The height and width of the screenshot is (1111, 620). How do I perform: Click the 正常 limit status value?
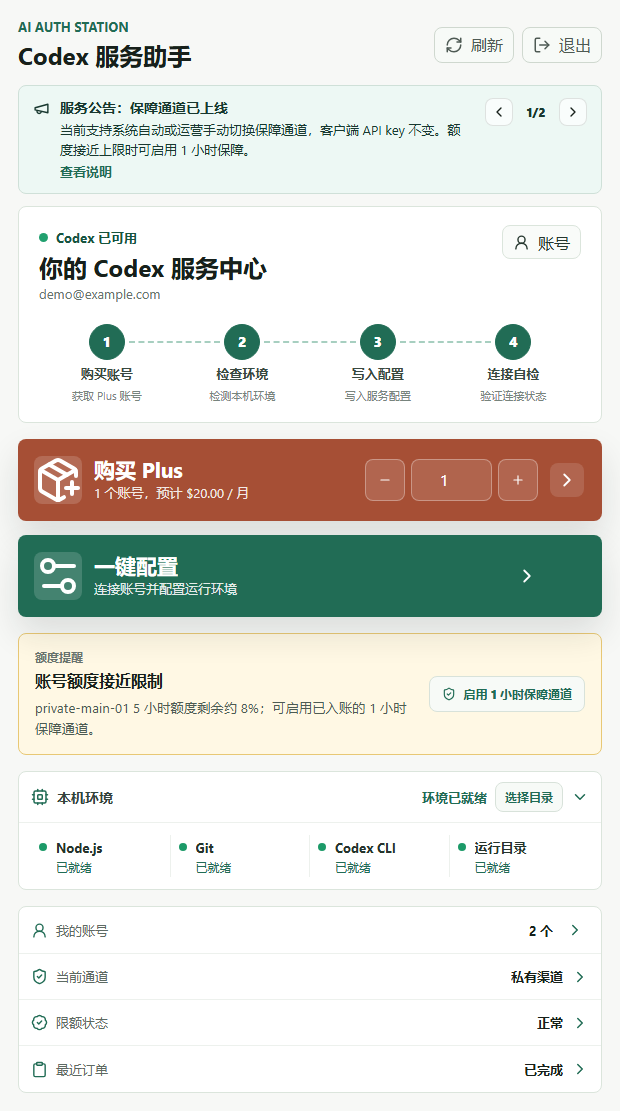pyautogui.click(x=551, y=1023)
